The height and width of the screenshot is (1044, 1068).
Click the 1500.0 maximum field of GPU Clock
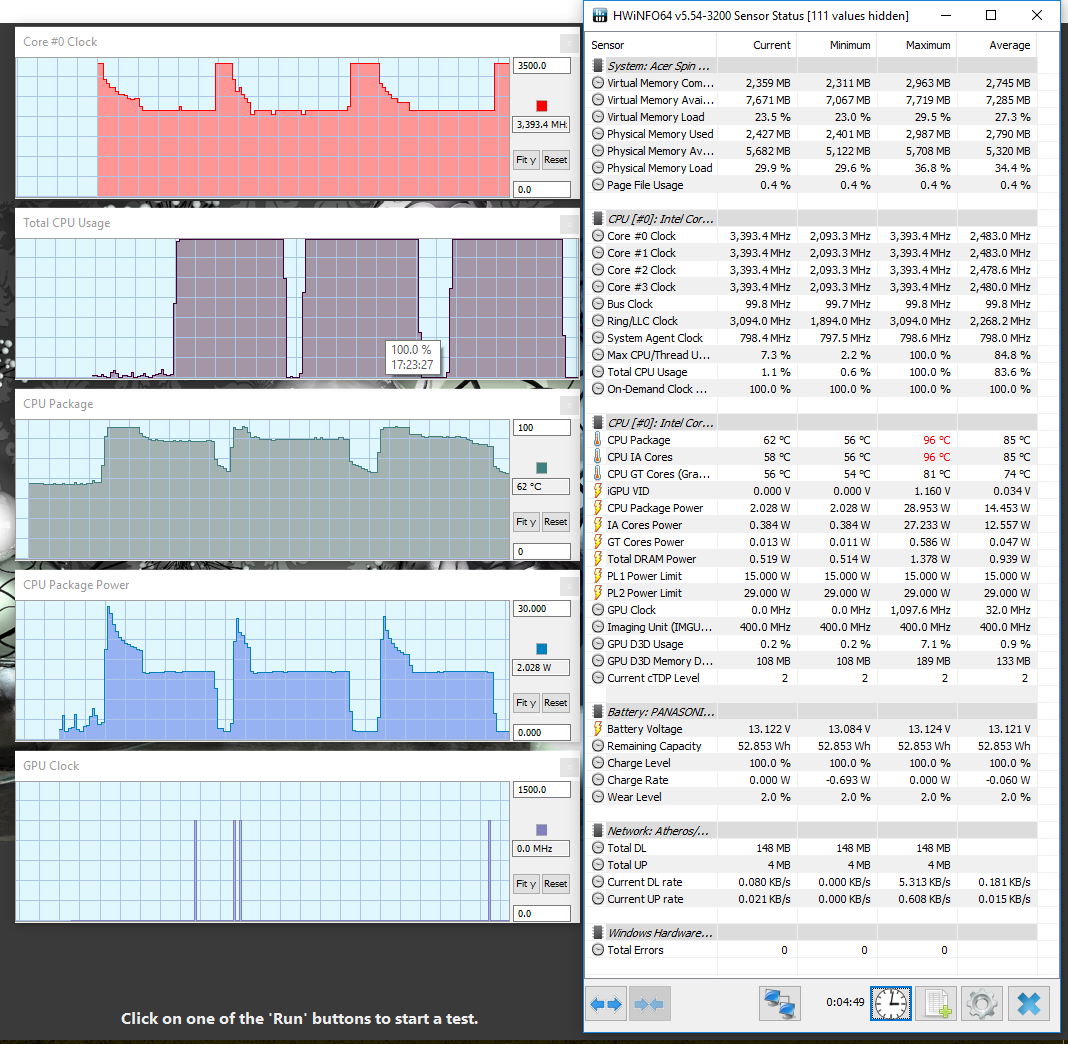pyautogui.click(x=541, y=790)
